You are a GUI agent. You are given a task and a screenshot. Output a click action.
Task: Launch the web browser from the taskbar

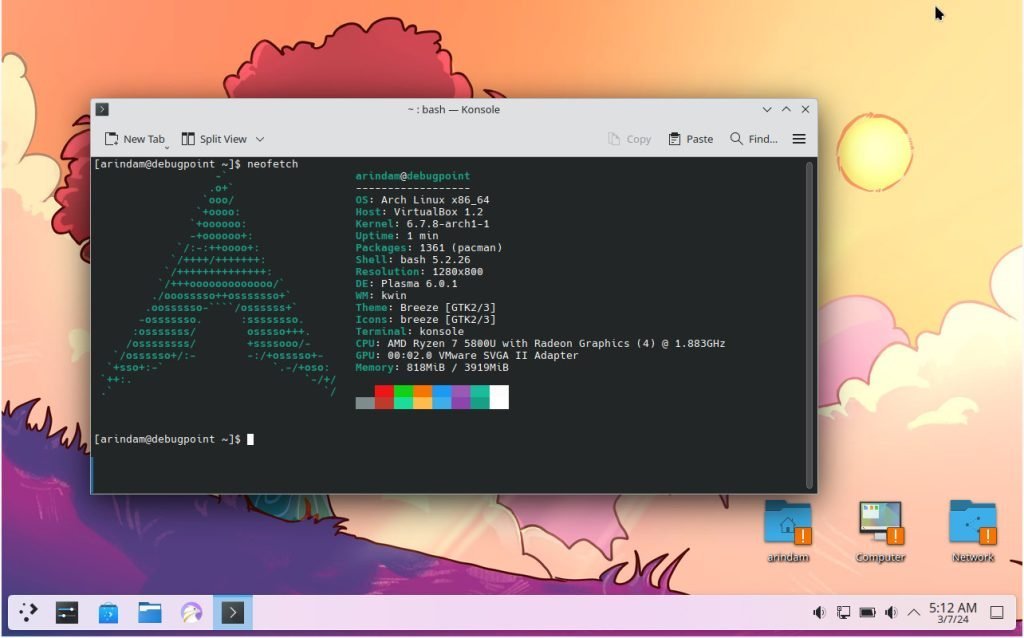pos(191,613)
